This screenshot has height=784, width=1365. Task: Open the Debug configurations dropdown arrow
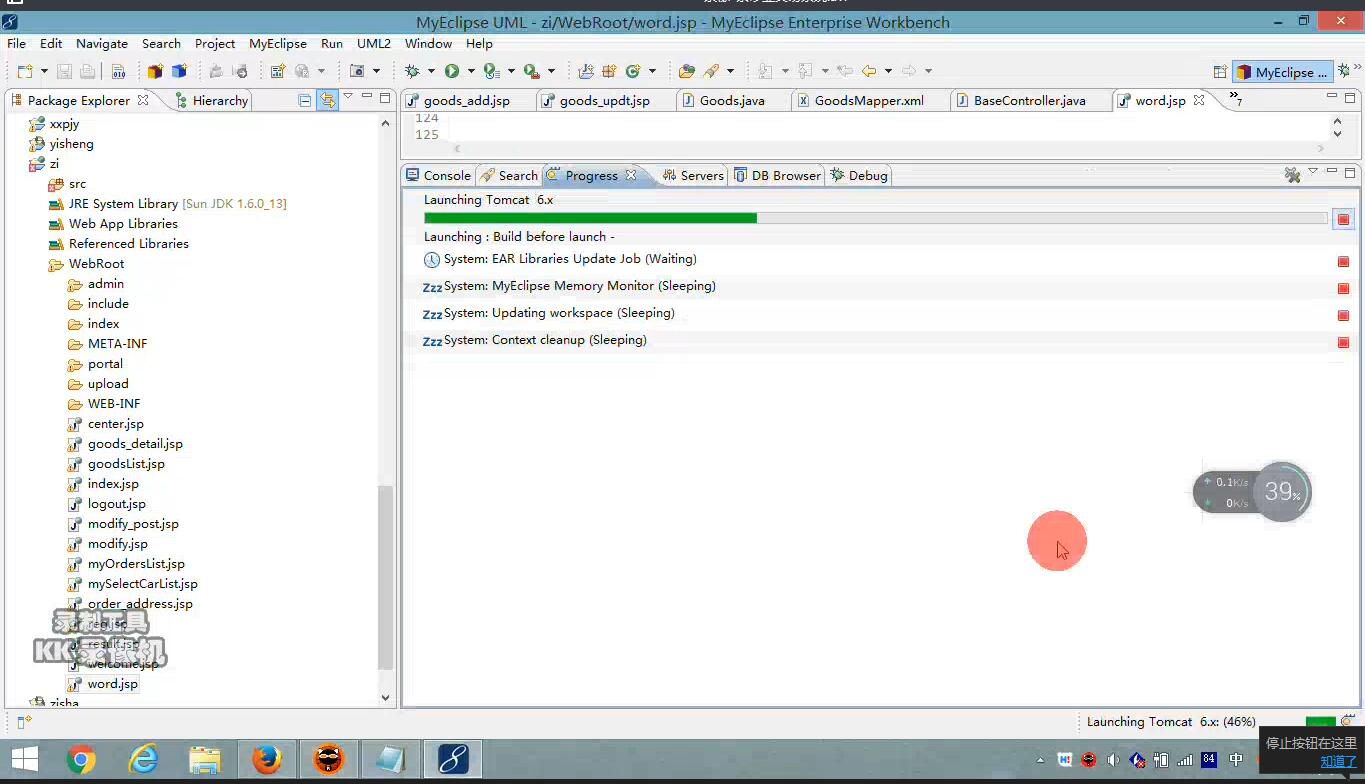click(431, 71)
